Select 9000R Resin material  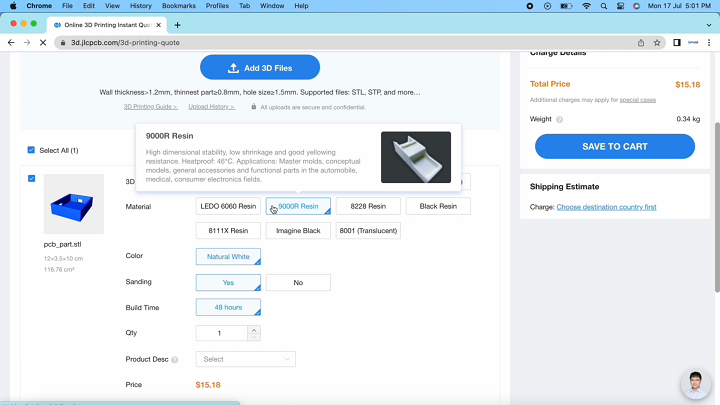(x=298, y=206)
